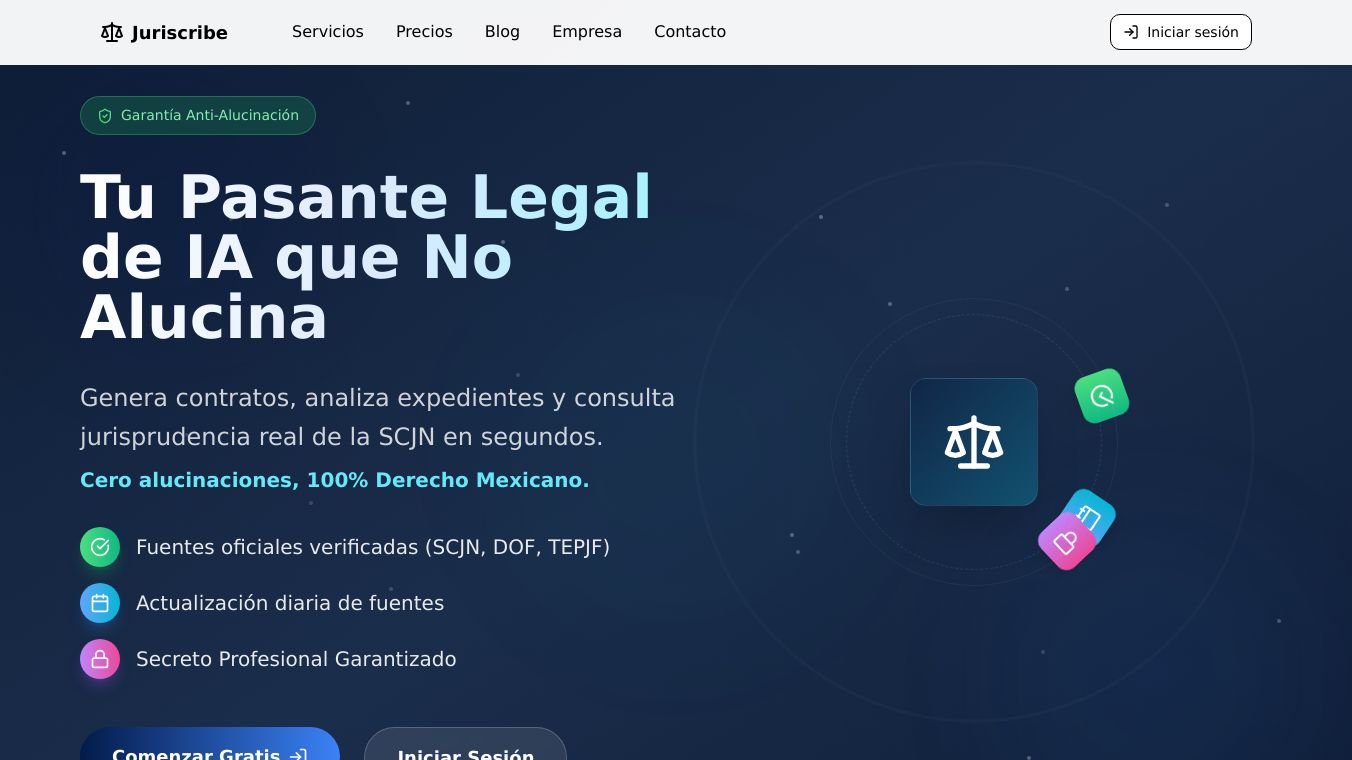The width and height of the screenshot is (1352, 760).
Task: Click the shield icon in the guarantee badge
Action: point(105,116)
